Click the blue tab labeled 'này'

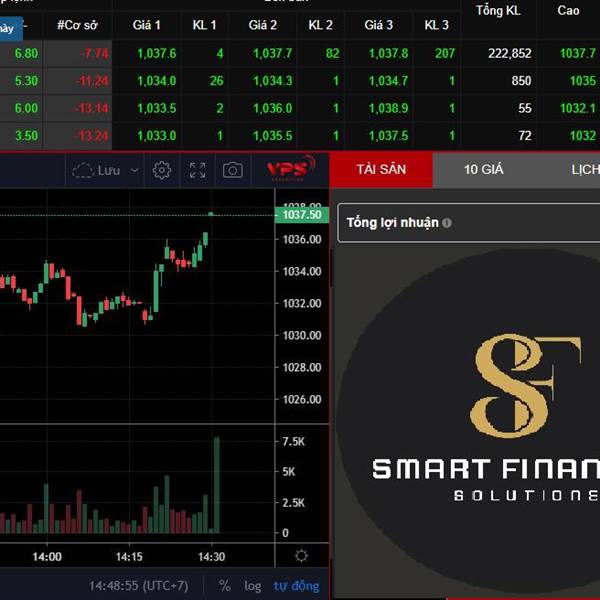click(11, 28)
